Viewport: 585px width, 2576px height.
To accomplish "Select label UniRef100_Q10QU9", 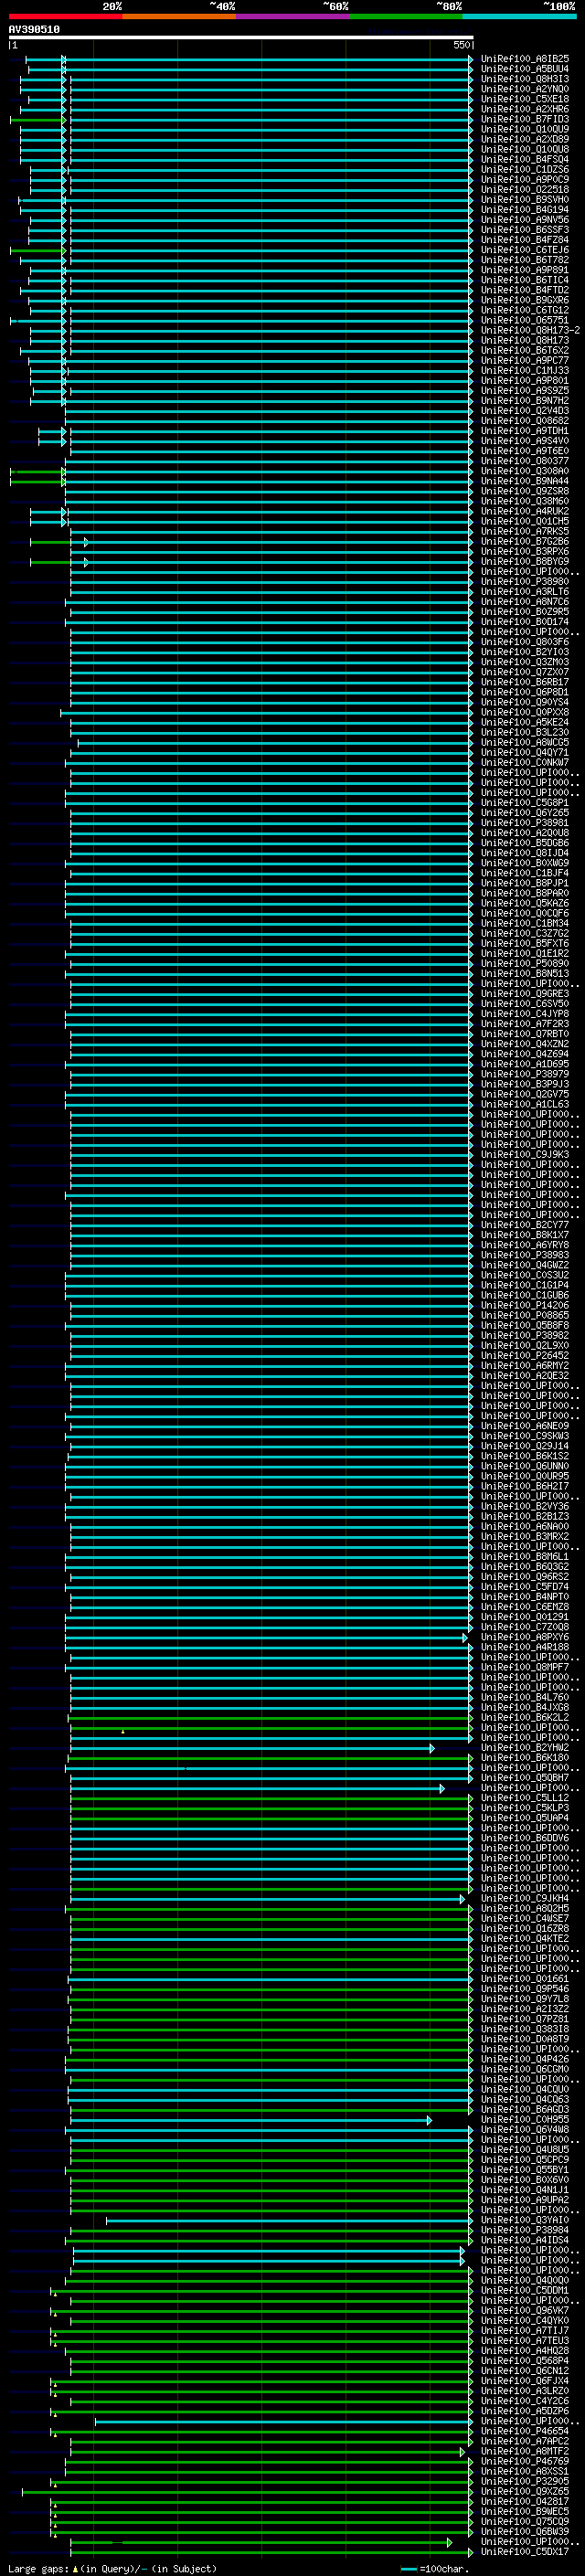I will 525,129.
